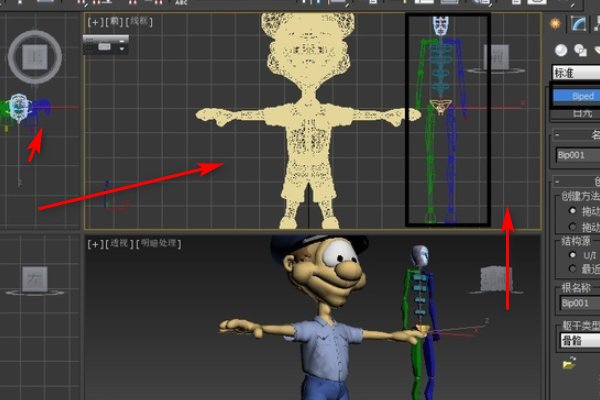Select first 拖动 creation method radio
This screenshot has height=400, width=600.
572,211
